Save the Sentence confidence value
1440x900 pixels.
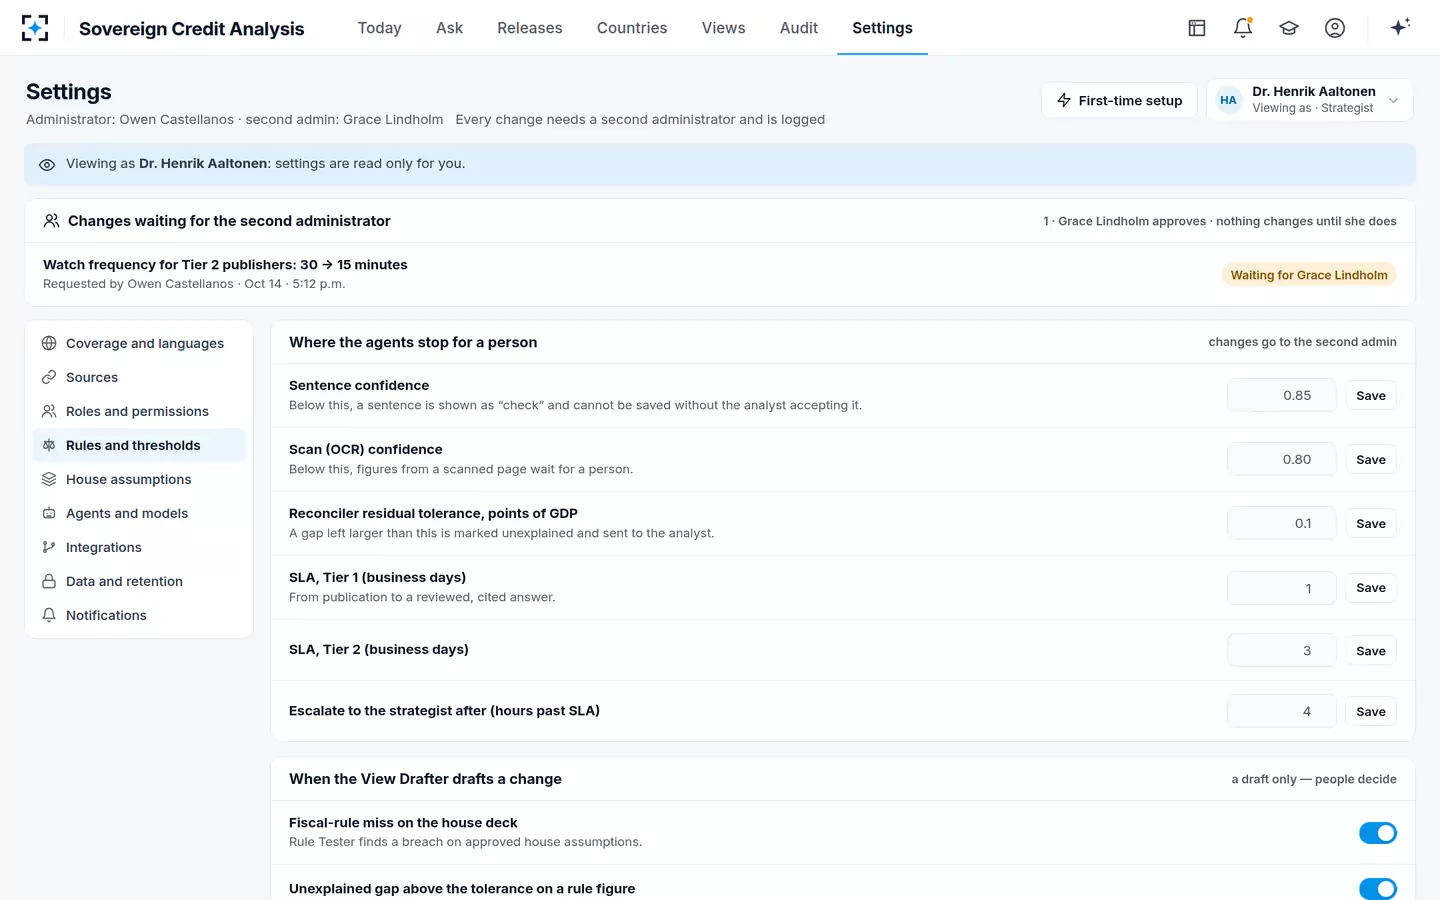tap(1370, 395)
